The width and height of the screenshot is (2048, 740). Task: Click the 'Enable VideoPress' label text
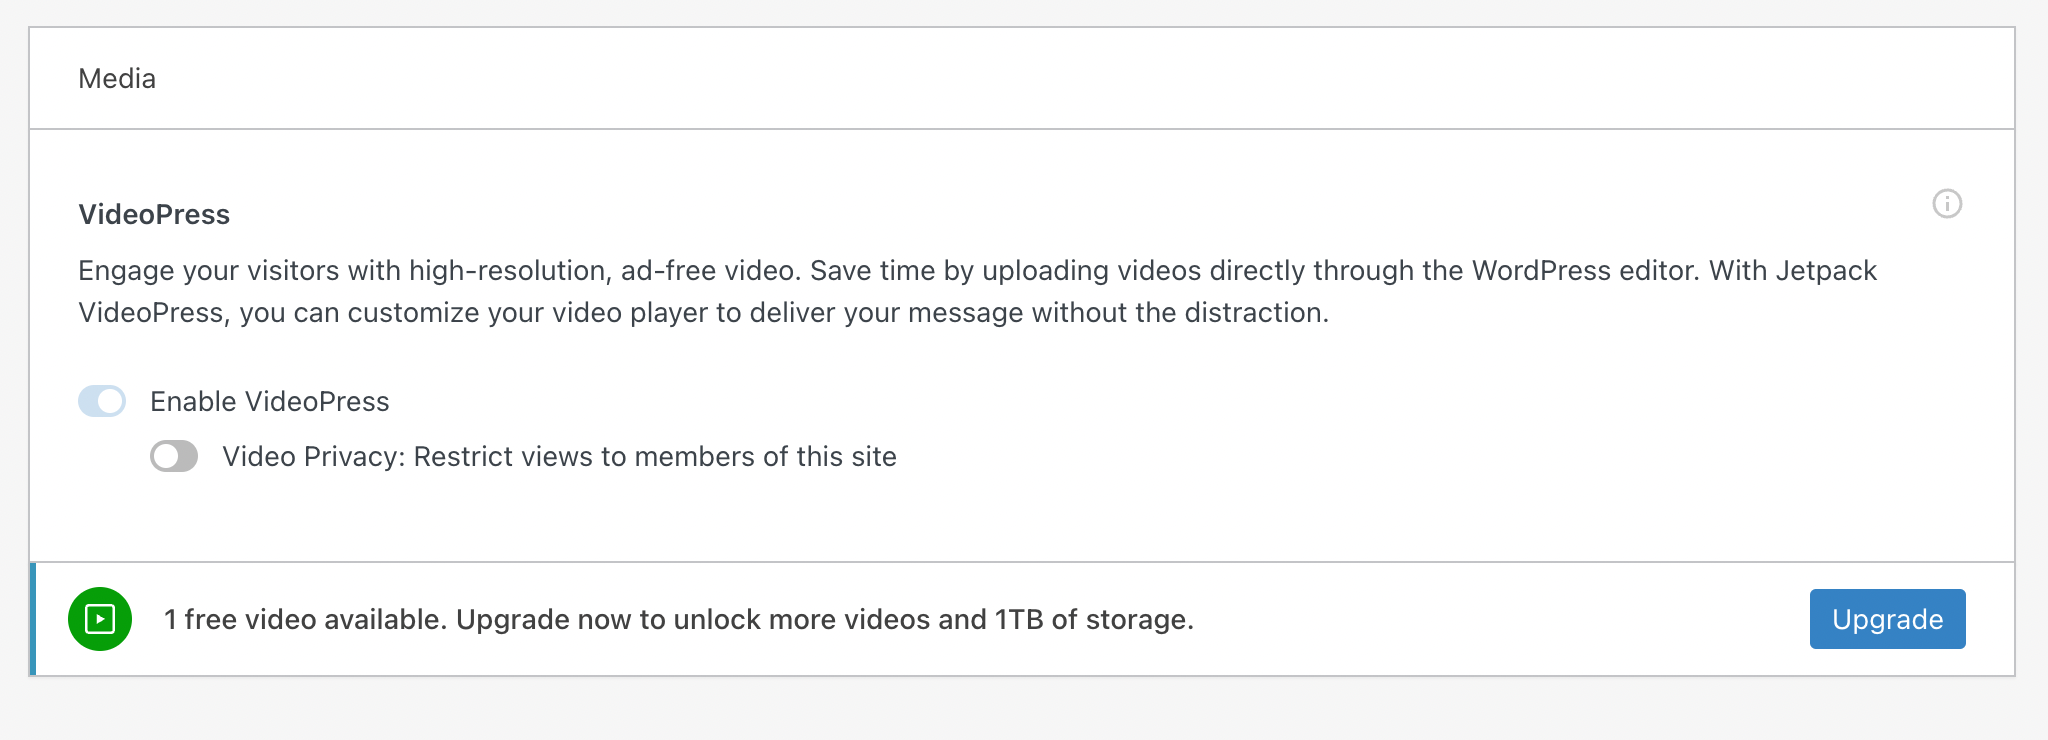tap(269, 401)
